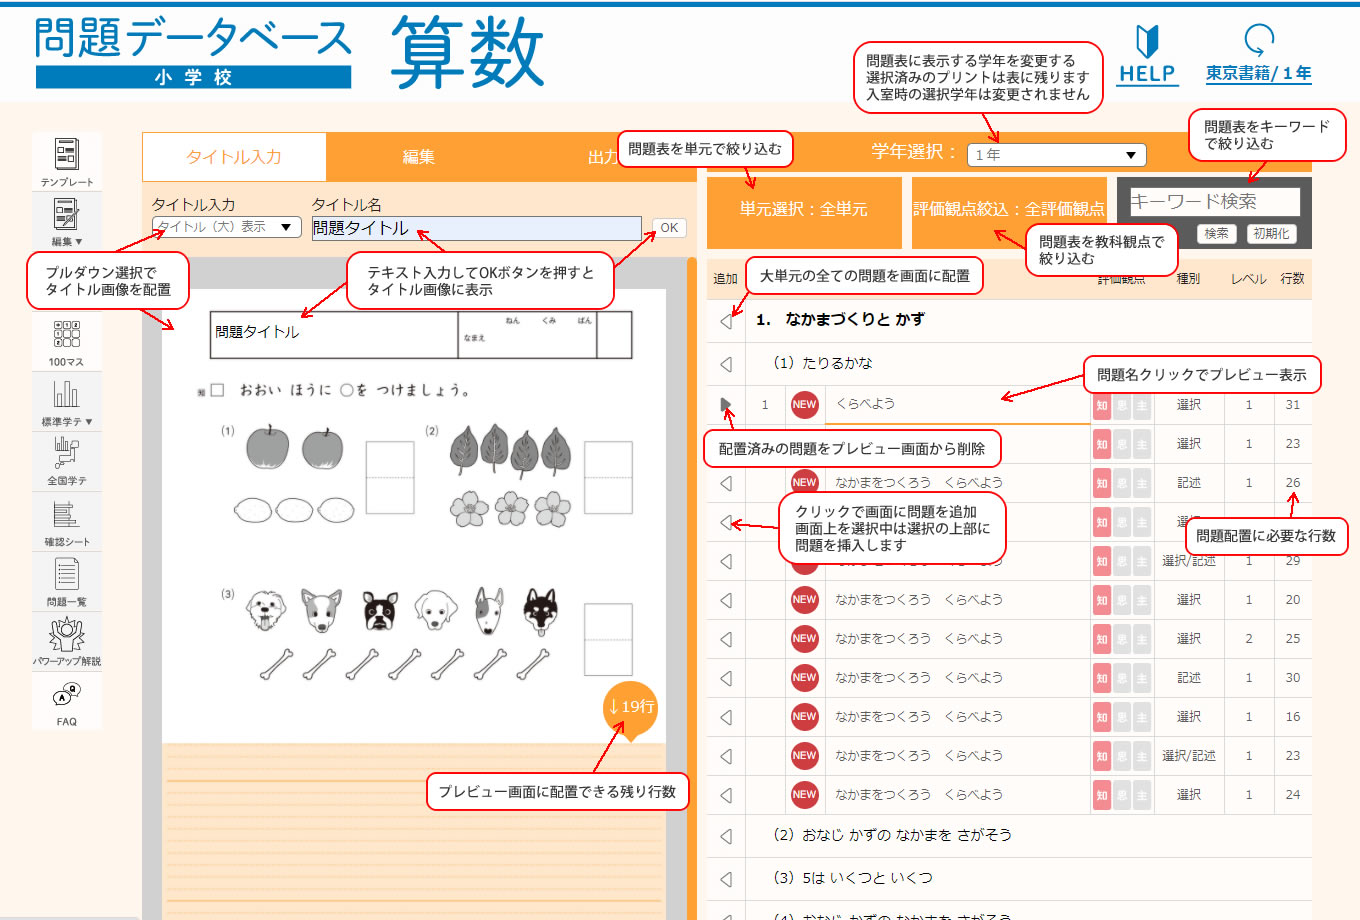The image size is (1360, 920).
Task: Click add arrow for (2) おなじ かずの なかまを さがそう
Action: [x=726, y=836]
